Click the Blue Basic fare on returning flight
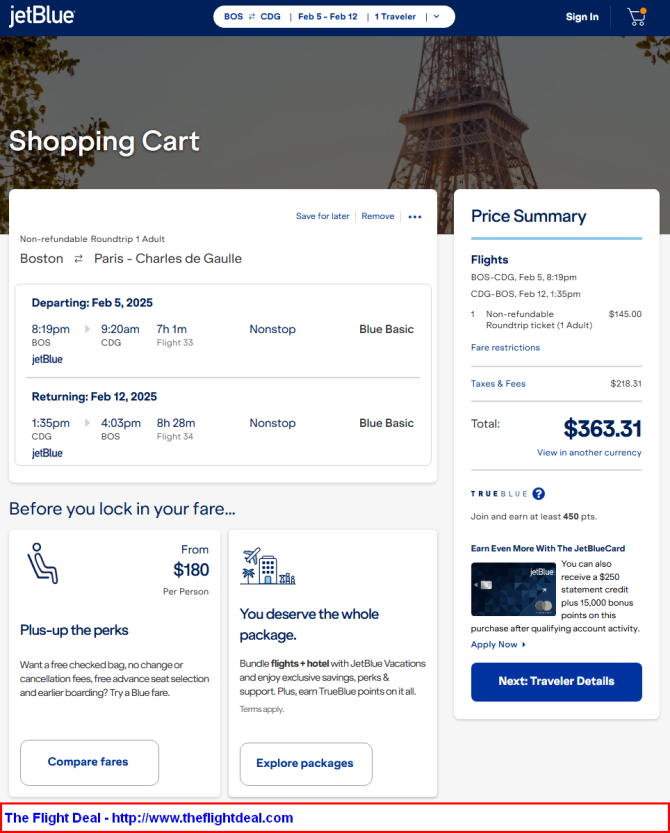The height and width of the screenshot is (833, 670). click(386, 423)
